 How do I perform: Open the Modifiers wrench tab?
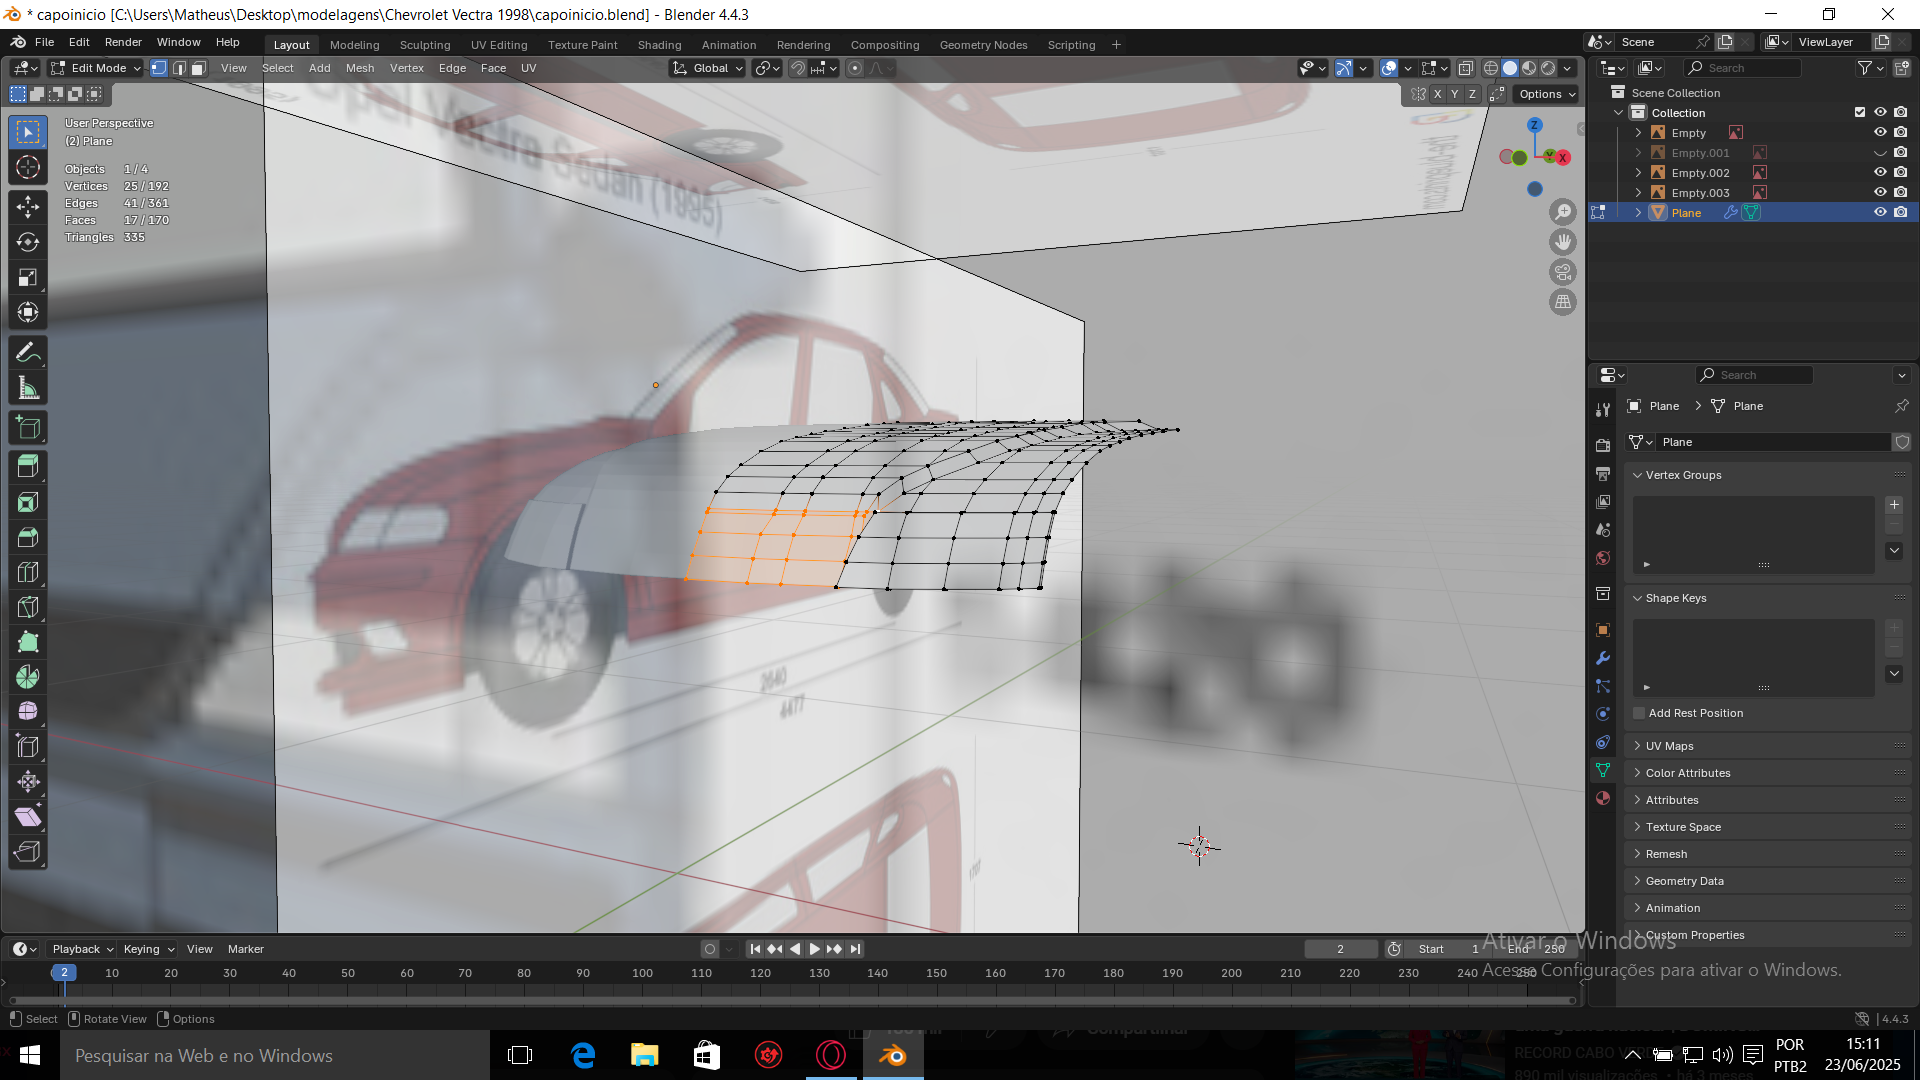pos(1603,658)
